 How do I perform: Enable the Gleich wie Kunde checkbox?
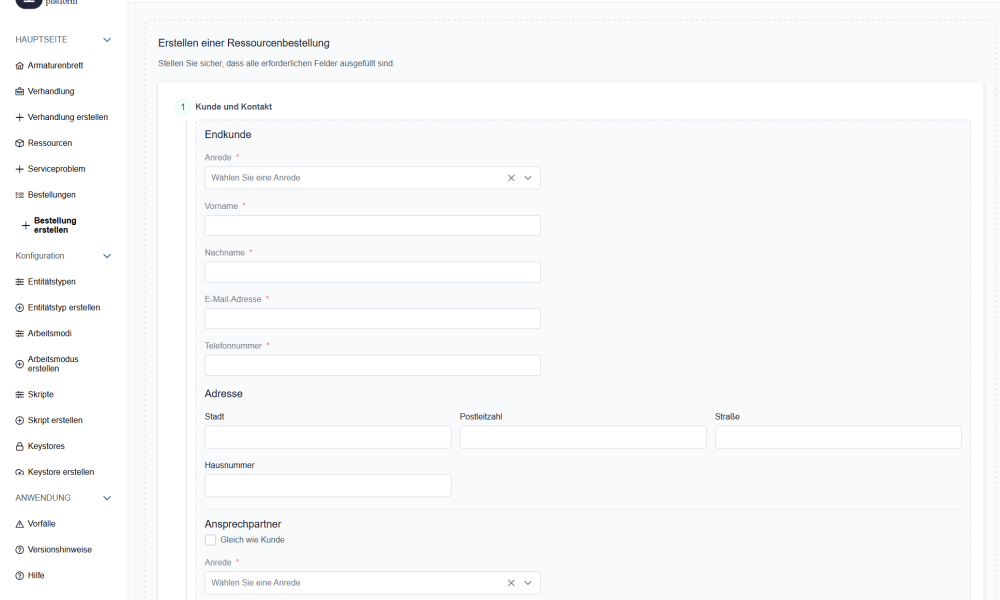(x=210, y=540)
